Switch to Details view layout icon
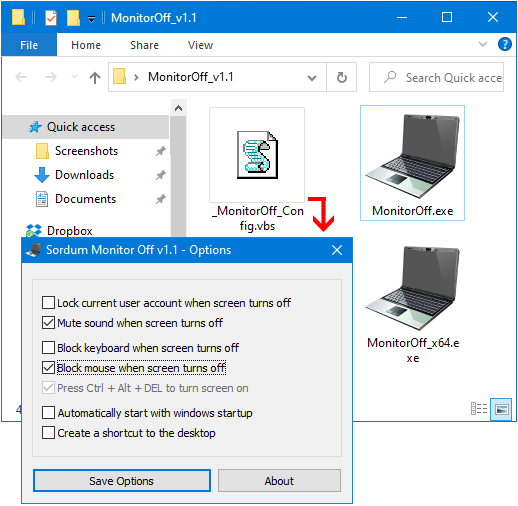Image resolution: width=518 pixels, height=506 pixels. click(x=479, y=409)
